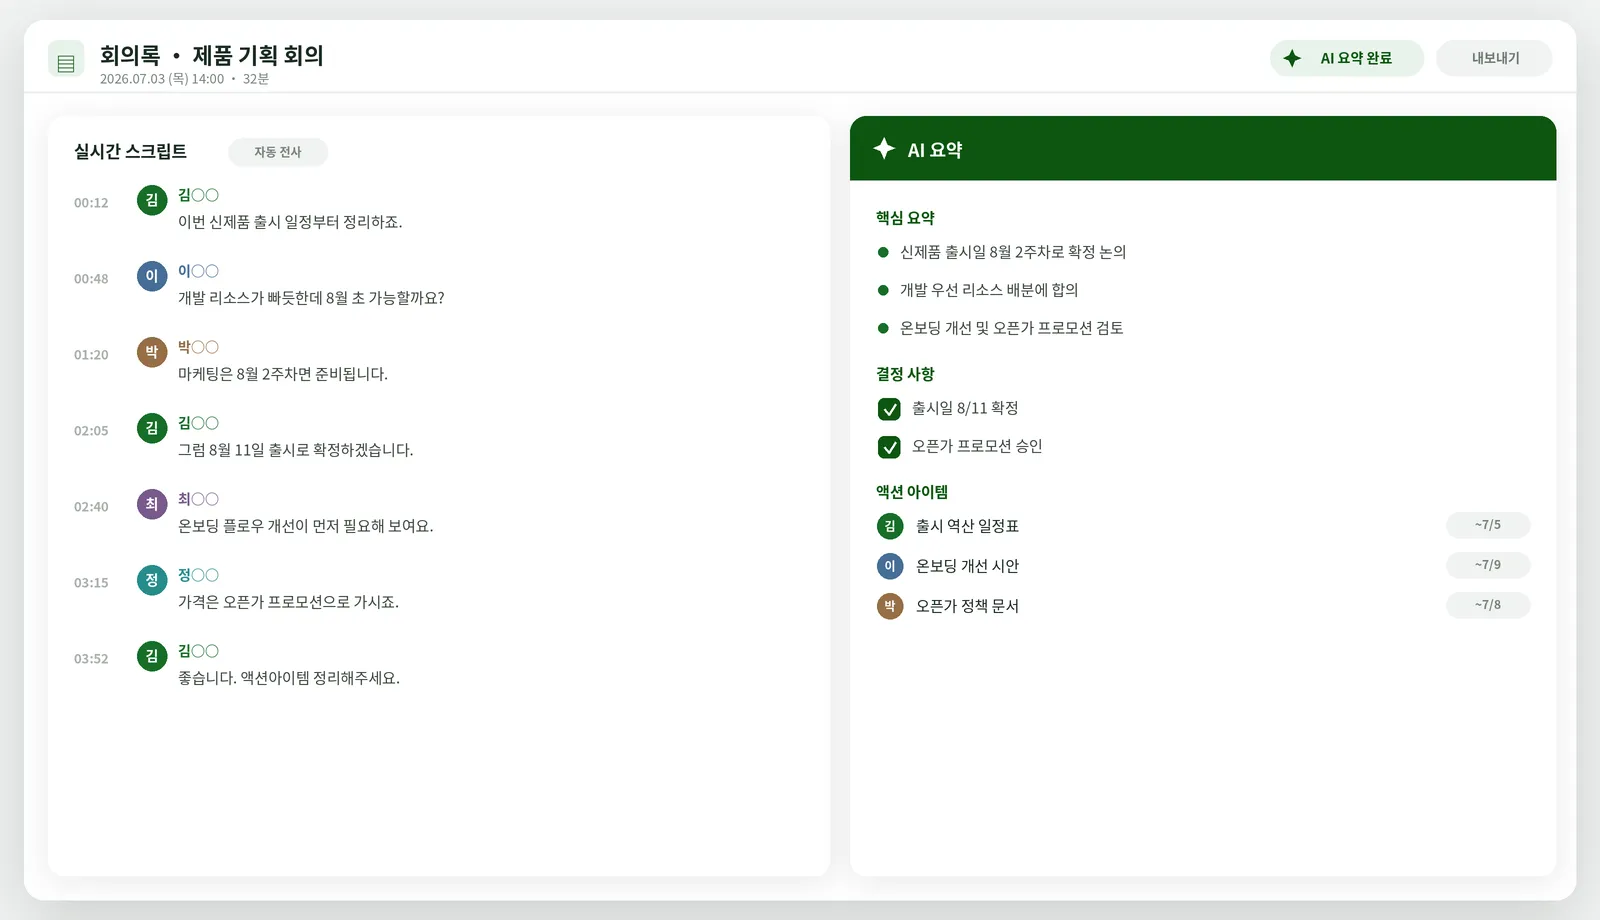Click 정 avatar at timestamp 03:15
1600x920 pixels.
point(152,580)
